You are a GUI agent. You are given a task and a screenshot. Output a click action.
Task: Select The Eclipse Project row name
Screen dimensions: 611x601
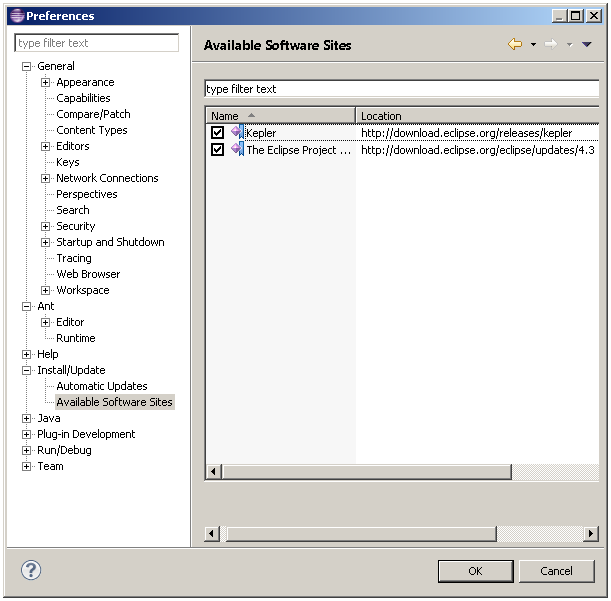(298, 150)
